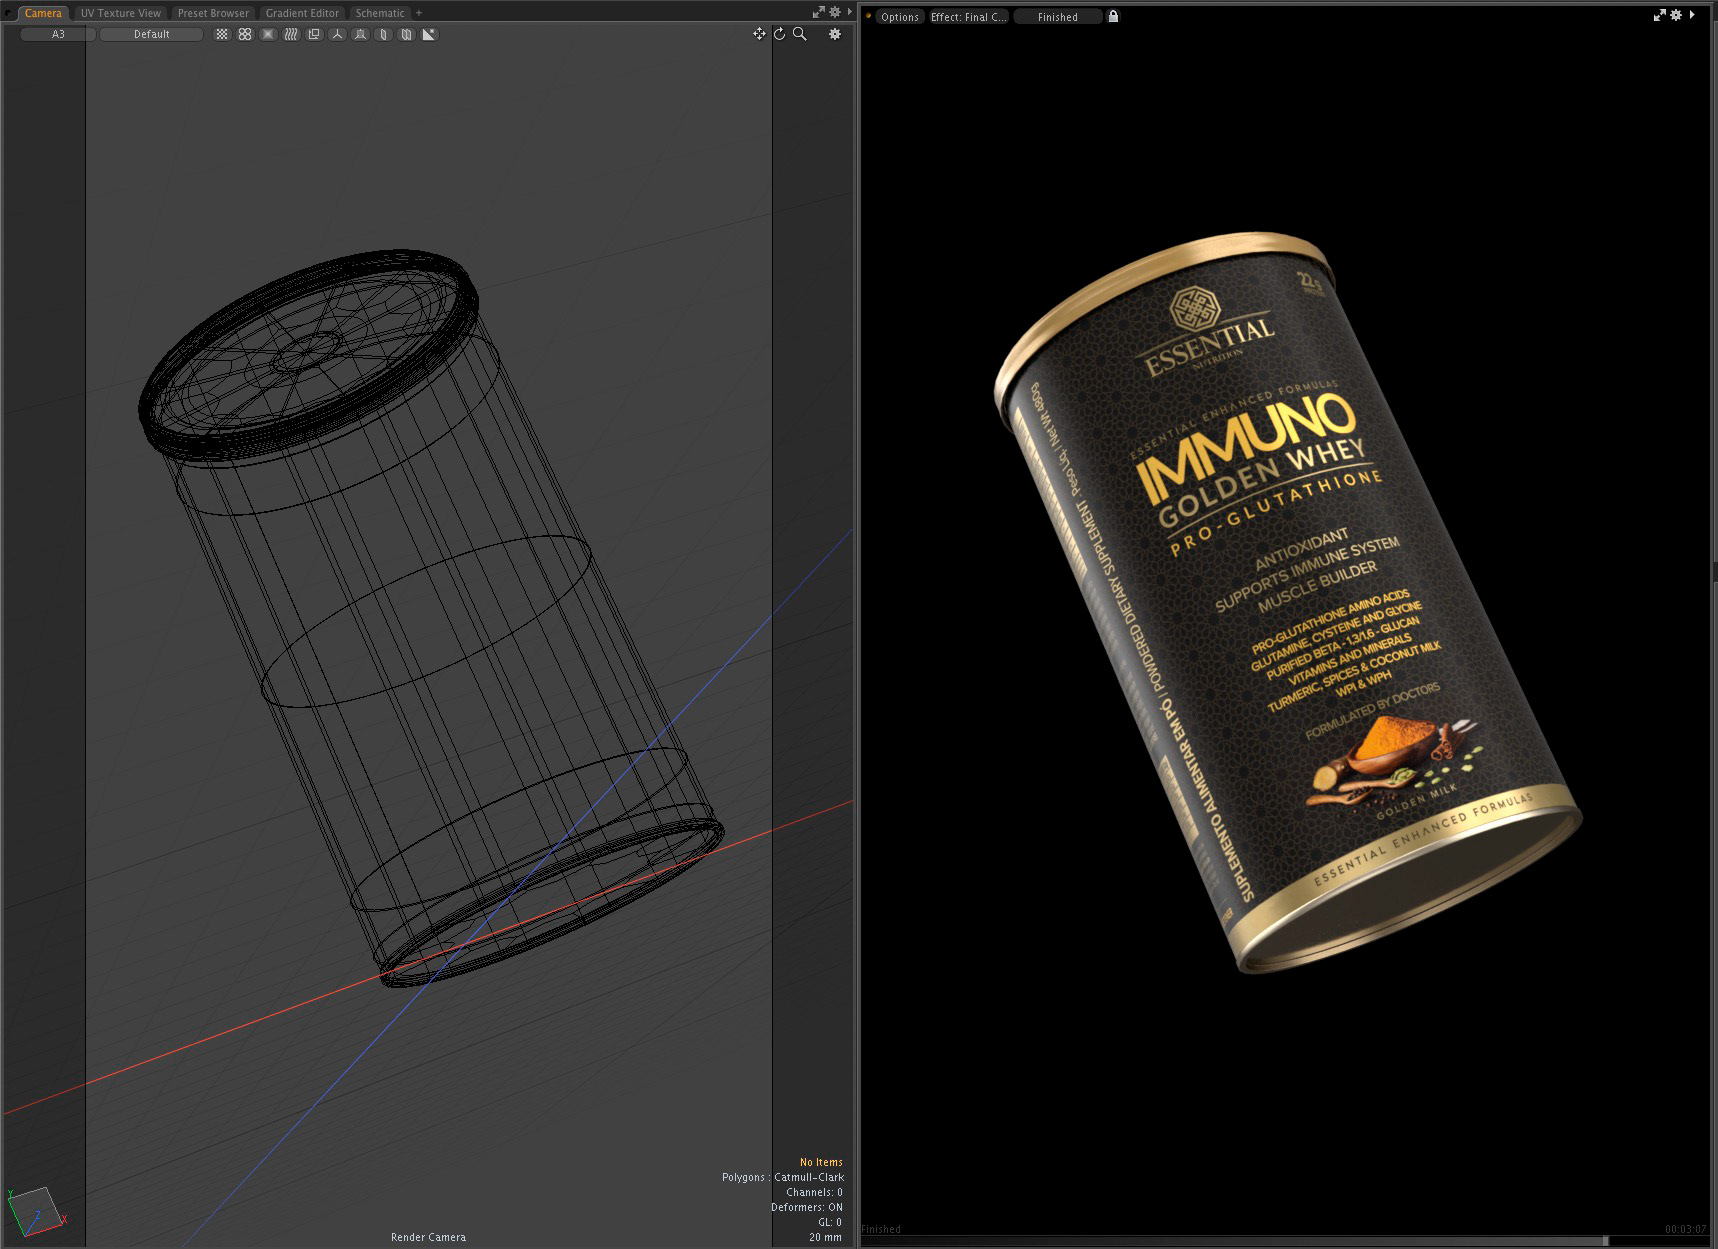The height and width of the screenshot is (1249, 1718).
Task: Click the double curved panel icon
Action: tap(406, 34)
